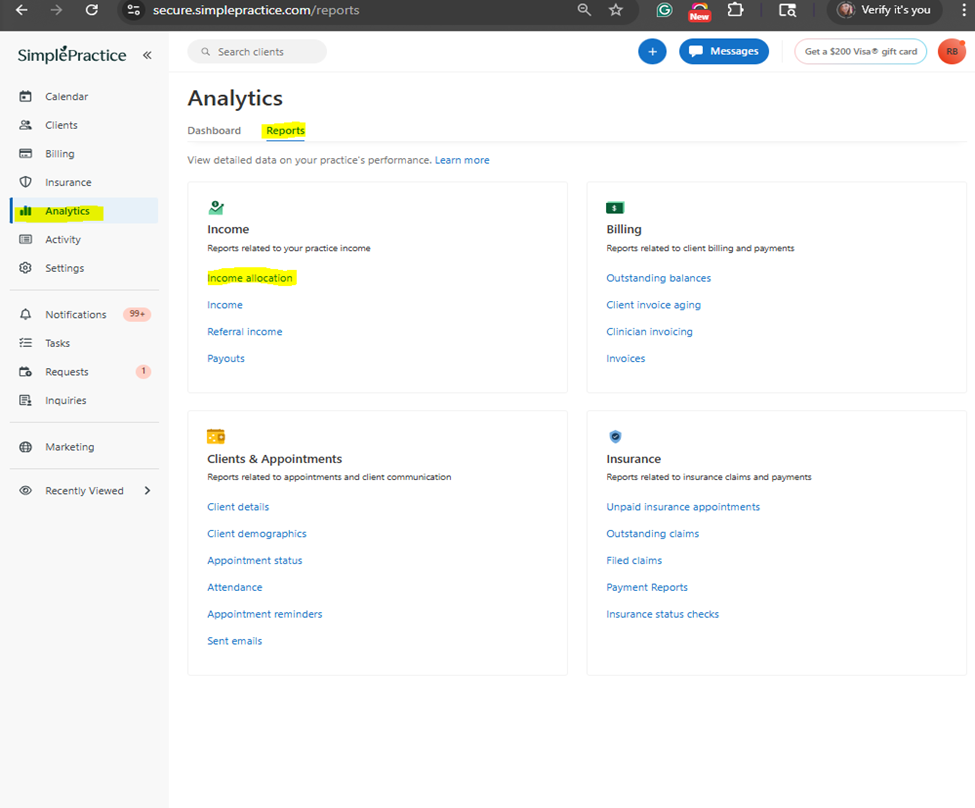Viewport: 975px width, 808px height.
Task: Open the Filed claims report
Action: tap(634, 560)
